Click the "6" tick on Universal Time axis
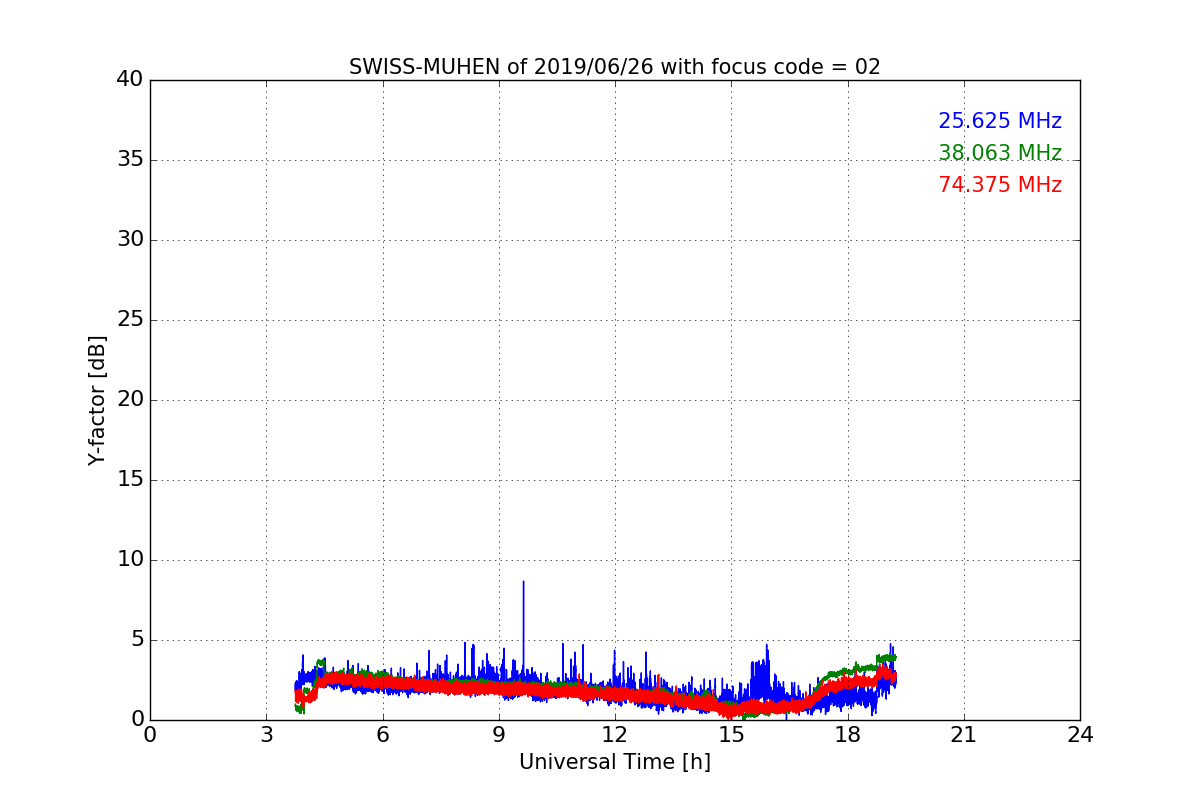 [383, 735]
